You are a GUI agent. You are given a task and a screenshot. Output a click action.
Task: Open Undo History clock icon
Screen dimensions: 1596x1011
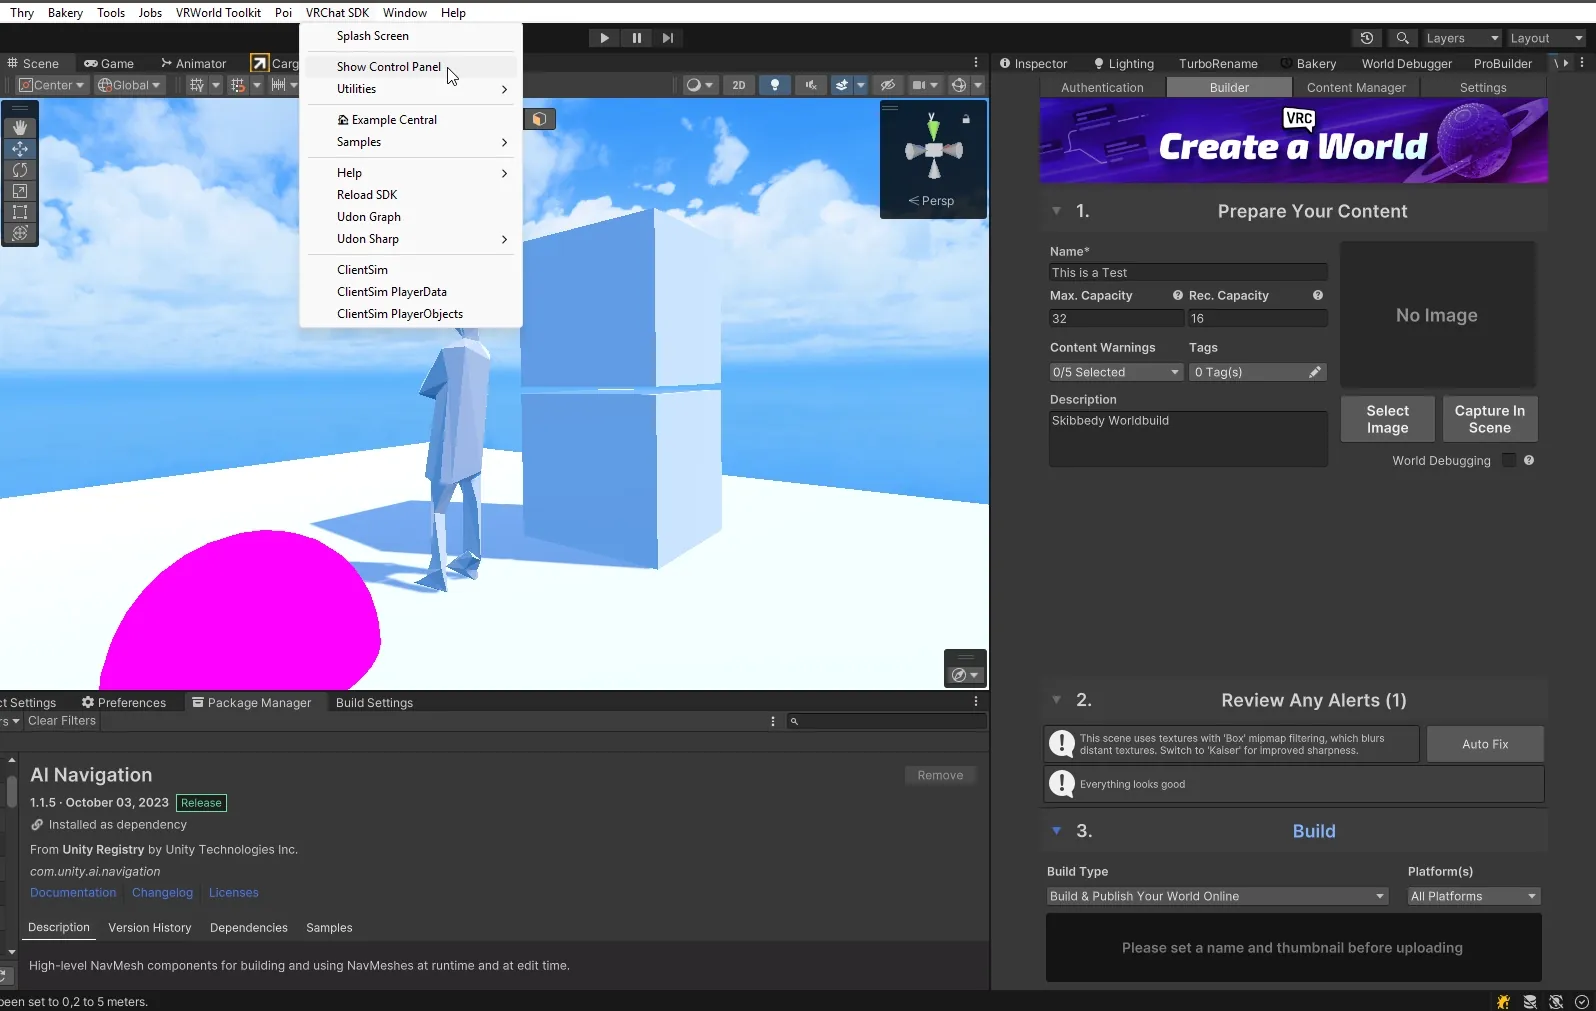click(1367, 38)
